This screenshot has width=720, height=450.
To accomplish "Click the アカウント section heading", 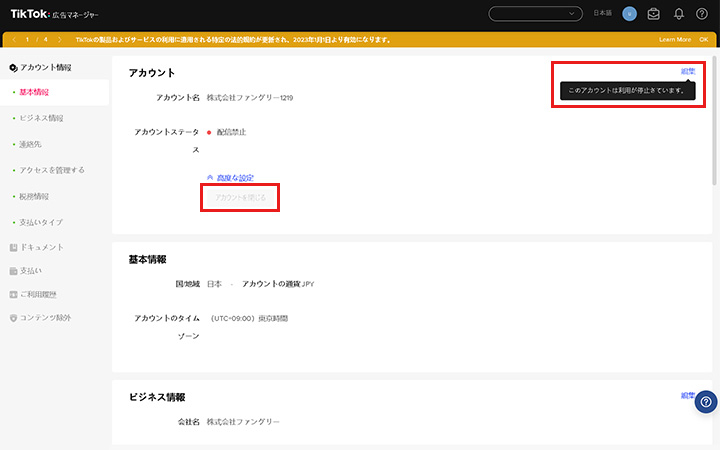I will (x=152, y=73).
